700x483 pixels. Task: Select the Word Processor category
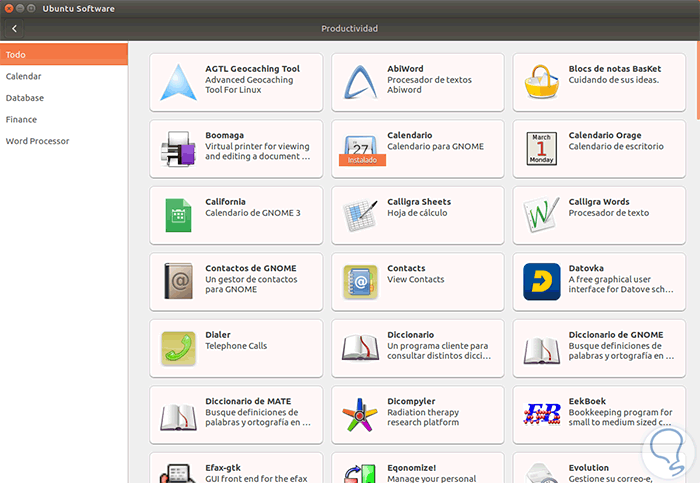coord(64,141)
